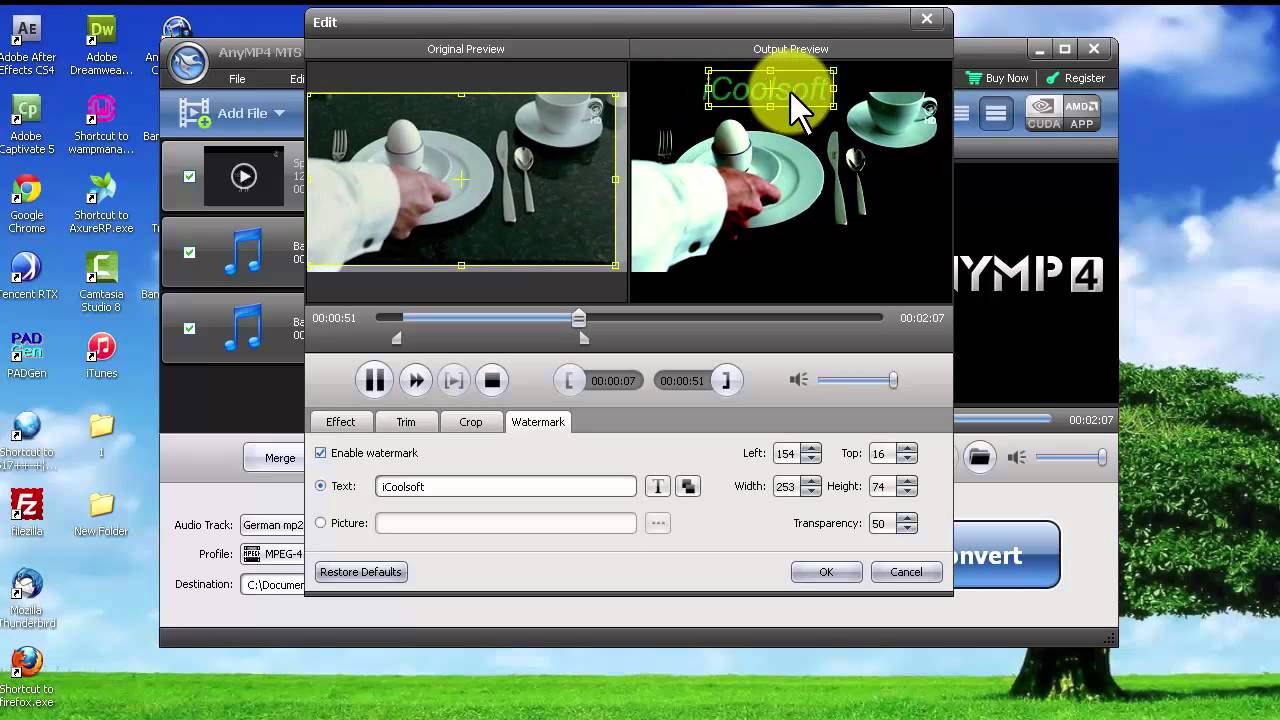Click the Restore Defaults button
The width and height of the screenshot is (1280, 720).
pos(361,572)
